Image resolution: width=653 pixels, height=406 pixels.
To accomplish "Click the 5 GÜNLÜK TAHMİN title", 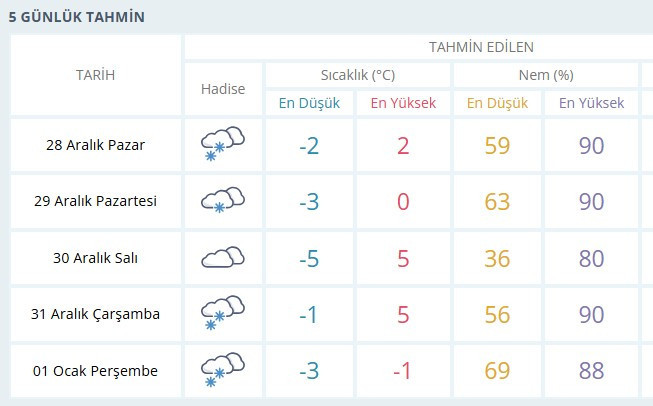I will tap(76, 17).
